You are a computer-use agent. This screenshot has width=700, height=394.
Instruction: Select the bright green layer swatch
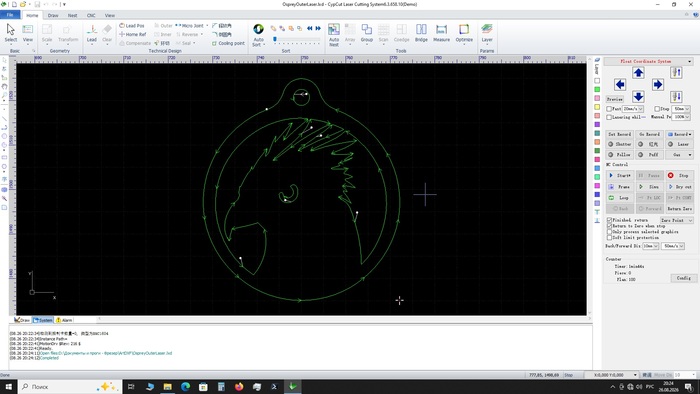coord(597,90)
